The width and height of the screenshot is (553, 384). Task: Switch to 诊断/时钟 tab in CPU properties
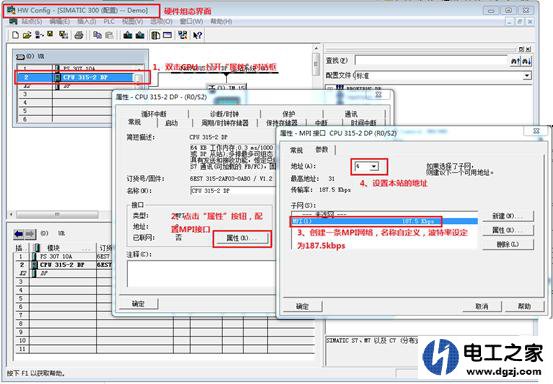[x=224, y=114]
